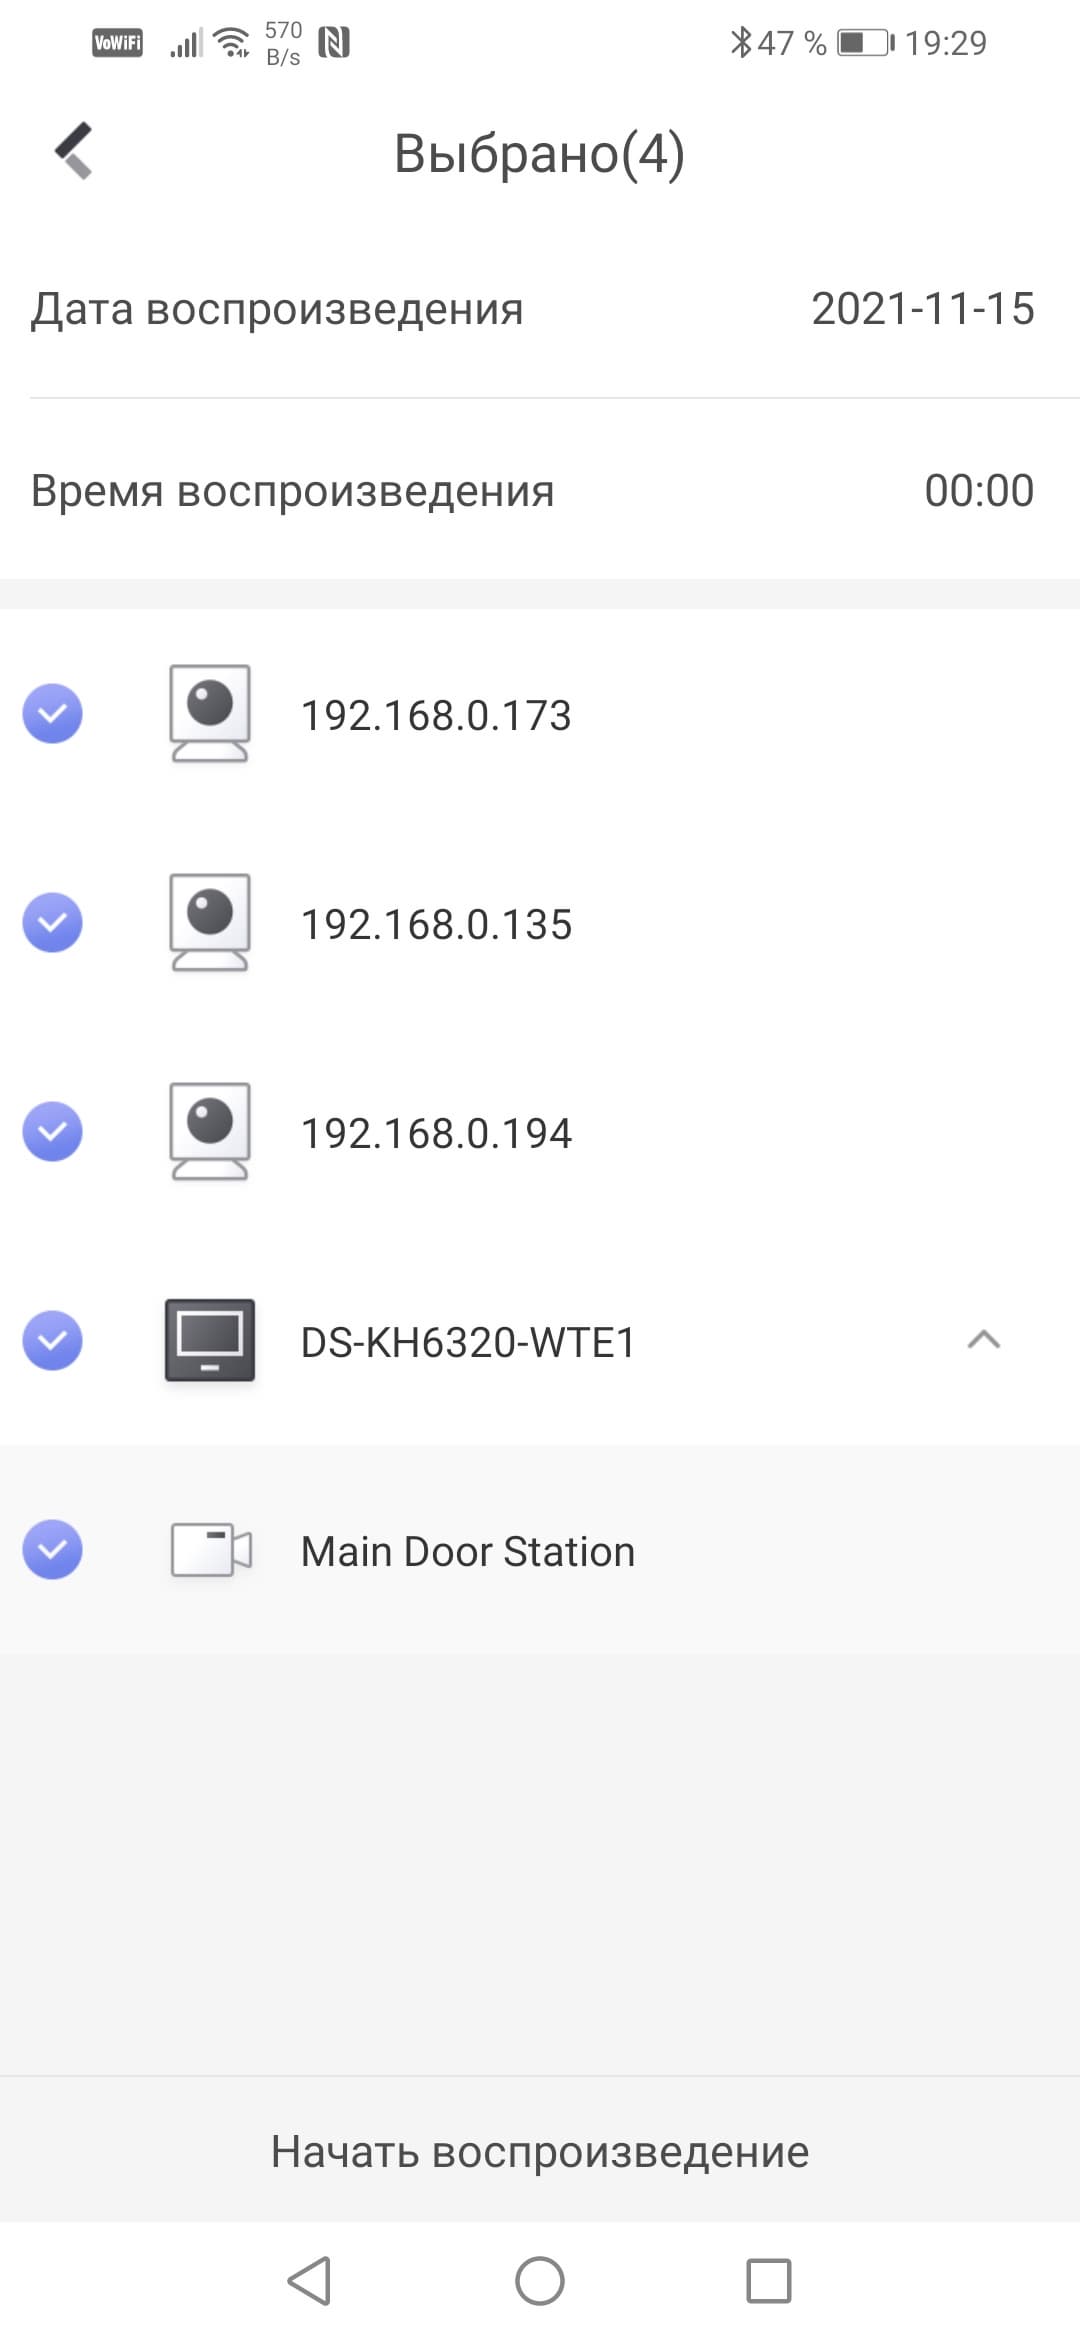Deselect the 192.168.0.135 camera checkbox
The width and height of the screenshot is (1080, 2340).
pos(52,923)
